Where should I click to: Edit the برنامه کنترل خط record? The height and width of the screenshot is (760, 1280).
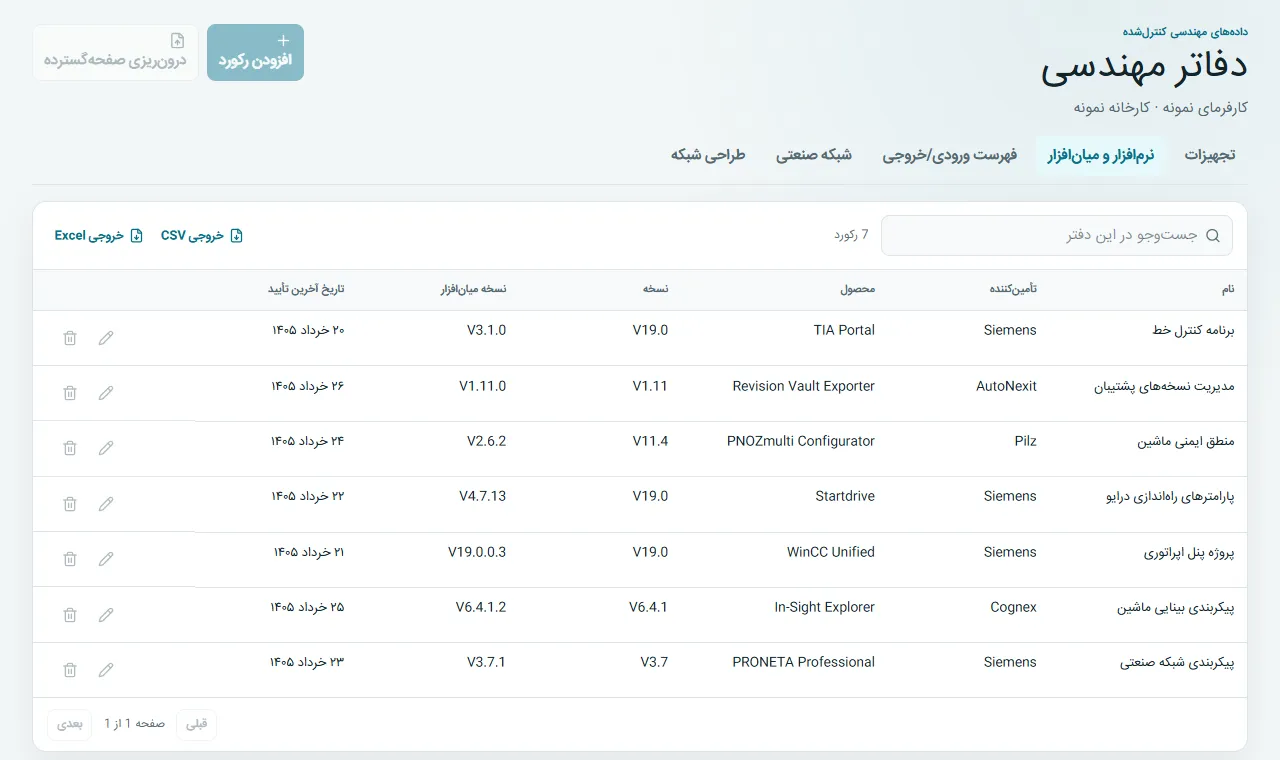point(106,338)
